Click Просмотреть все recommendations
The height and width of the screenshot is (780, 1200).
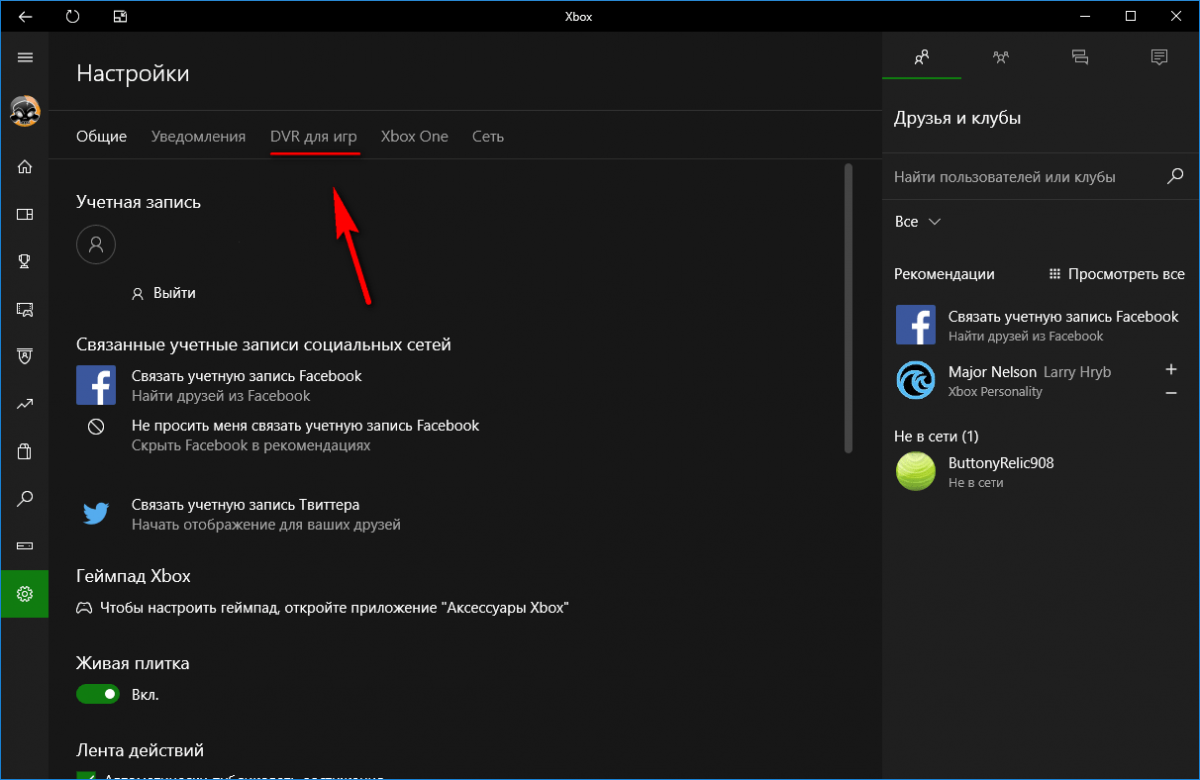coord(1117,274)
